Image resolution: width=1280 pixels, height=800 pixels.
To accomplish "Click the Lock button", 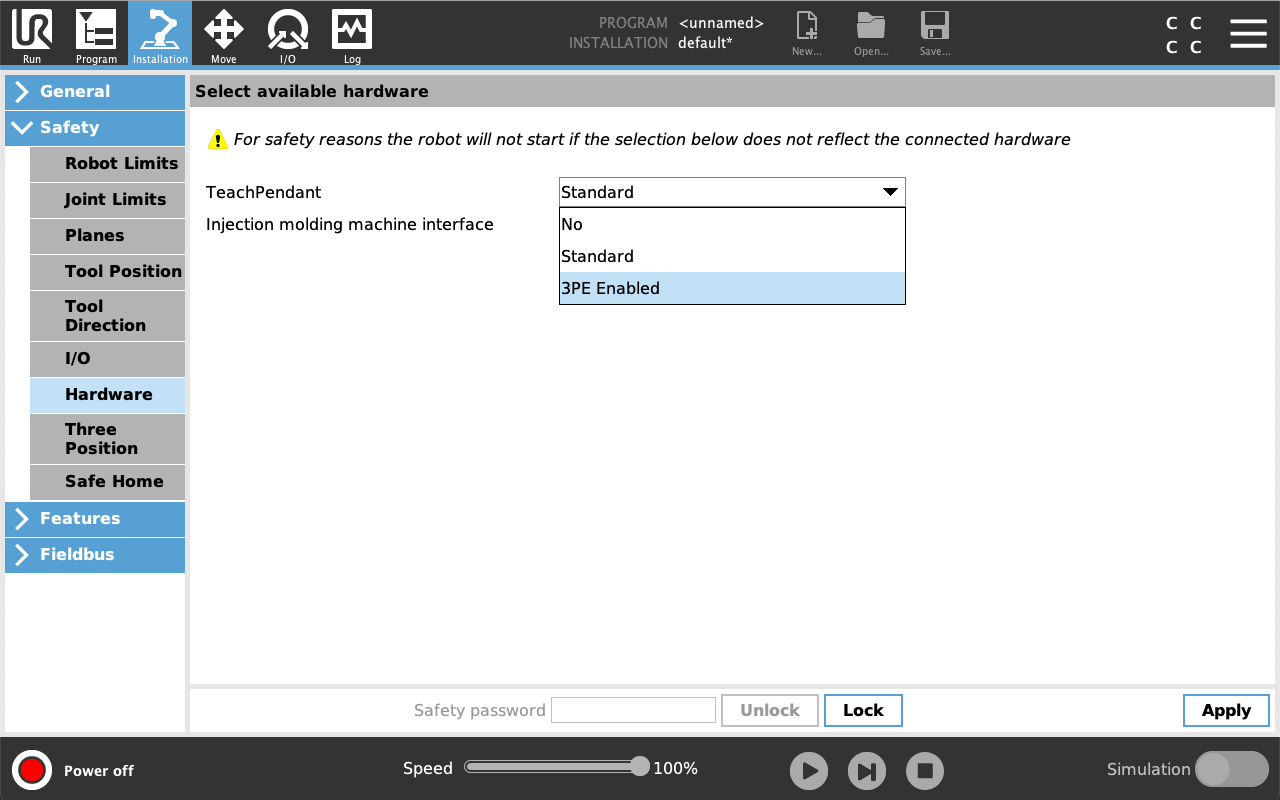I will pyautogui.click(x=862, y=710).
